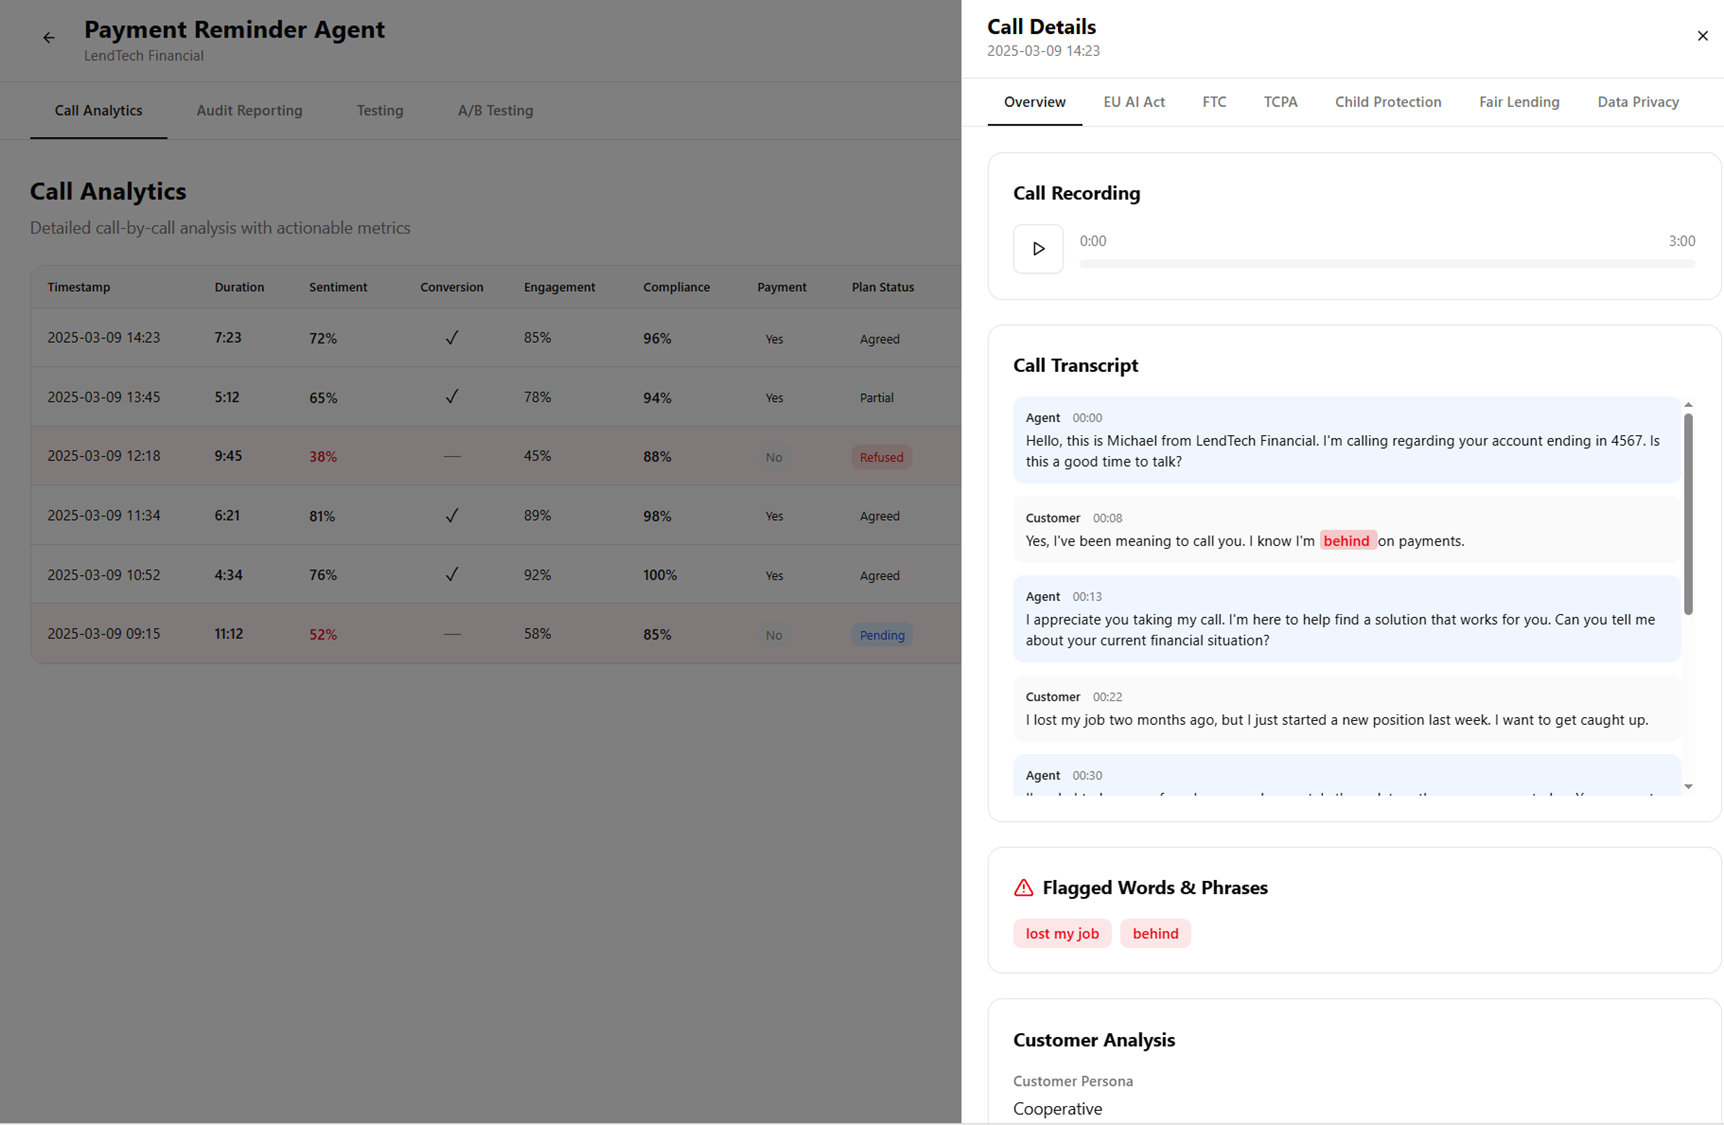
Task: Switch to the EU AI Act compliance tab
Action: coord(1133,101)
